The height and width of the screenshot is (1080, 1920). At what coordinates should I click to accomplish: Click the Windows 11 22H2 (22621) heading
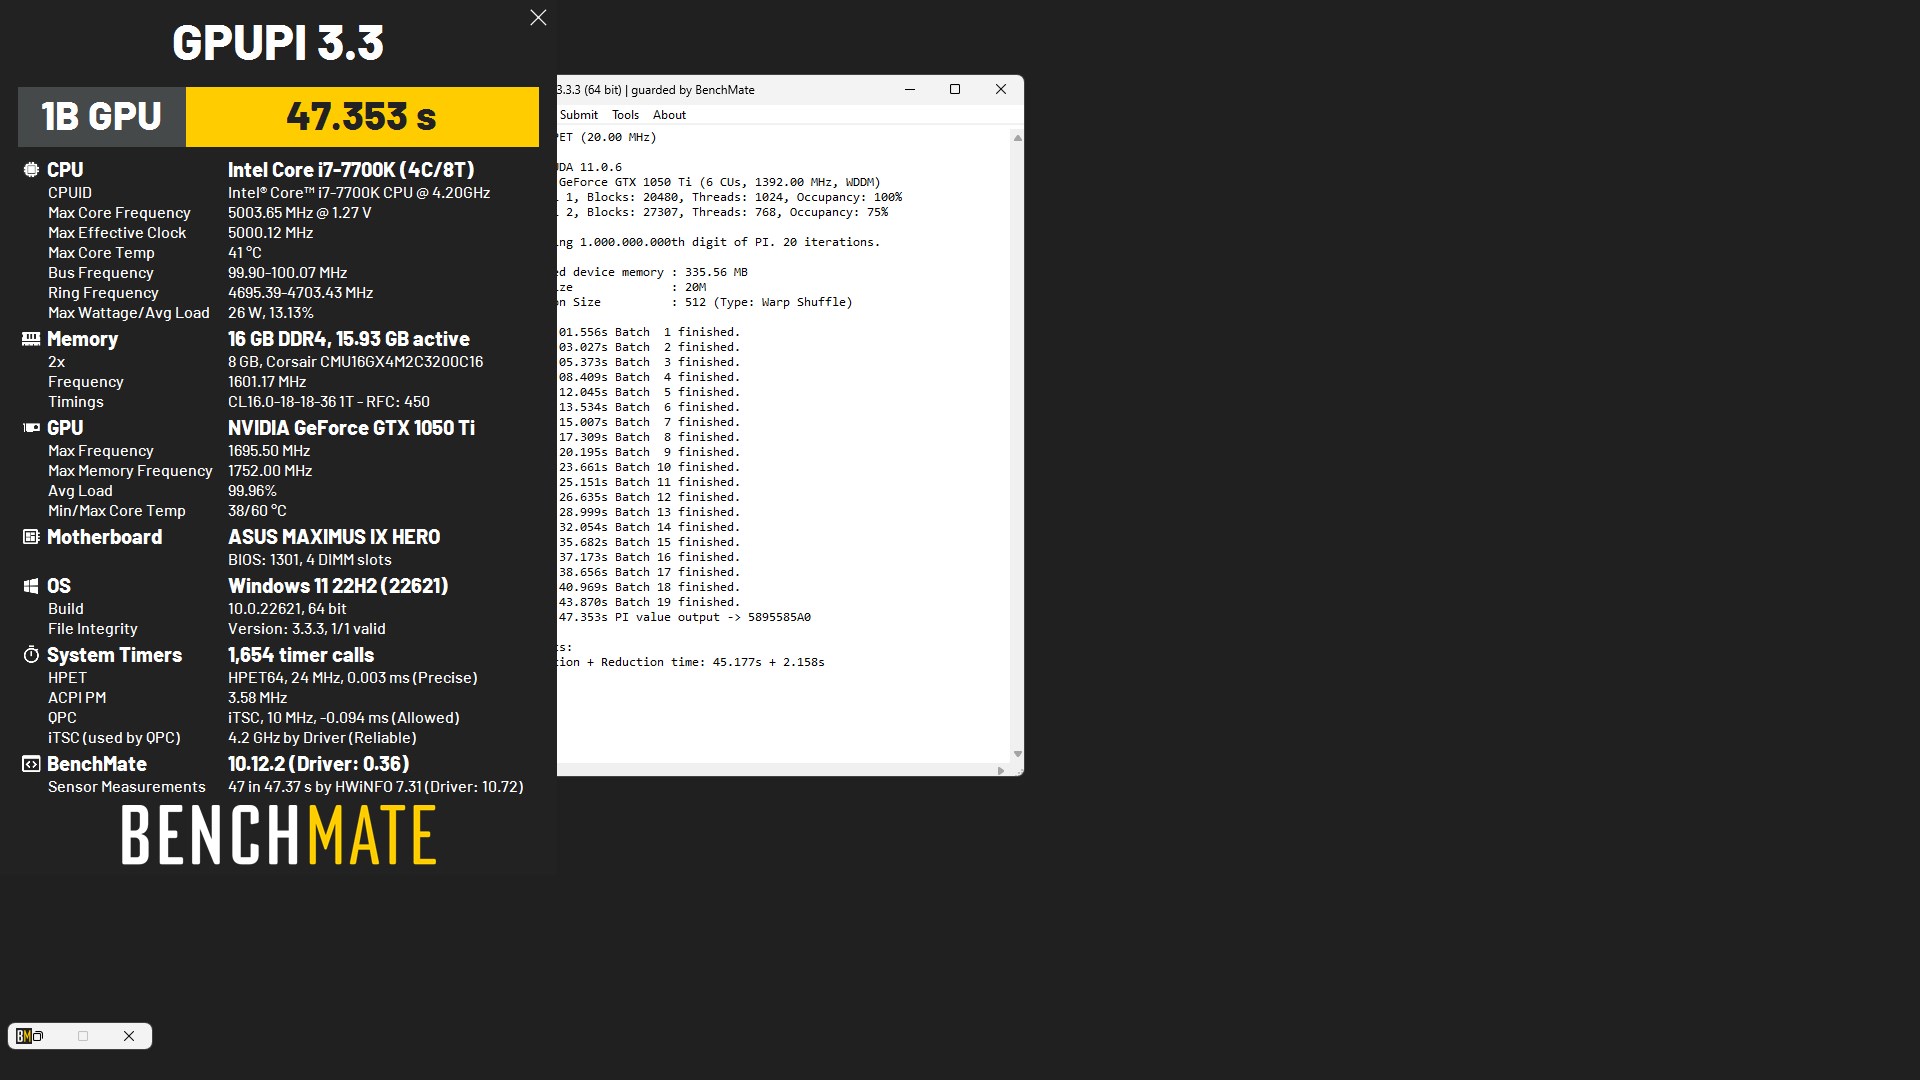[338, 586]
